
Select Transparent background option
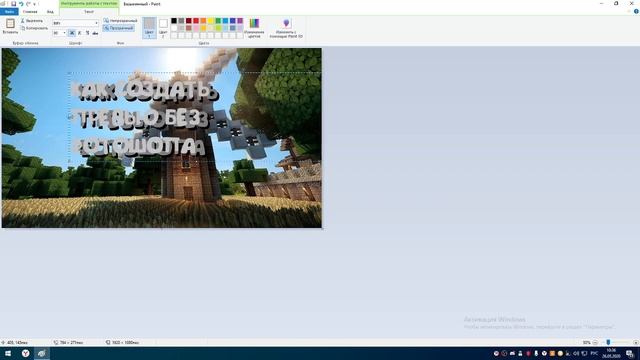pos(119,28)
